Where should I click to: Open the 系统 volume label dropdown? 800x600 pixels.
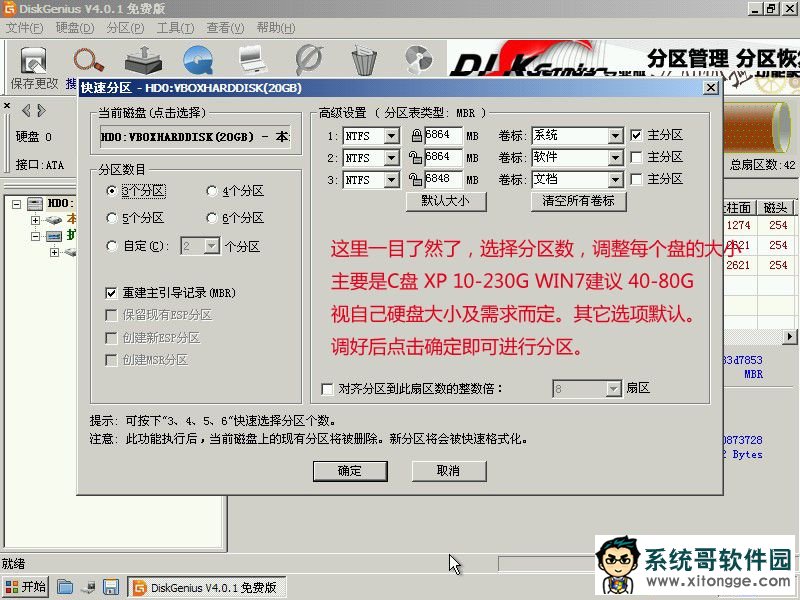(x=615, y=136)
